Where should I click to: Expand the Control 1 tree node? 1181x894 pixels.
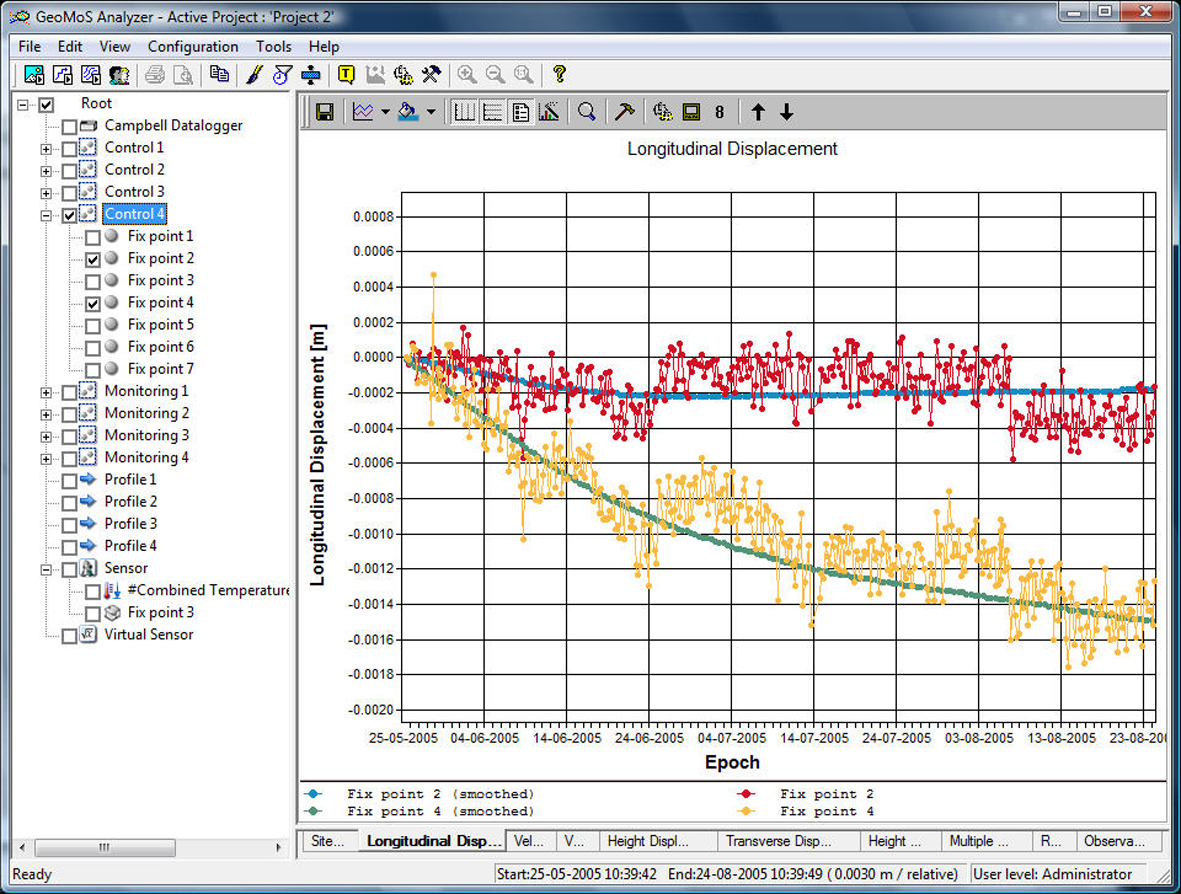pyautogui.click(x=46, y=149)
